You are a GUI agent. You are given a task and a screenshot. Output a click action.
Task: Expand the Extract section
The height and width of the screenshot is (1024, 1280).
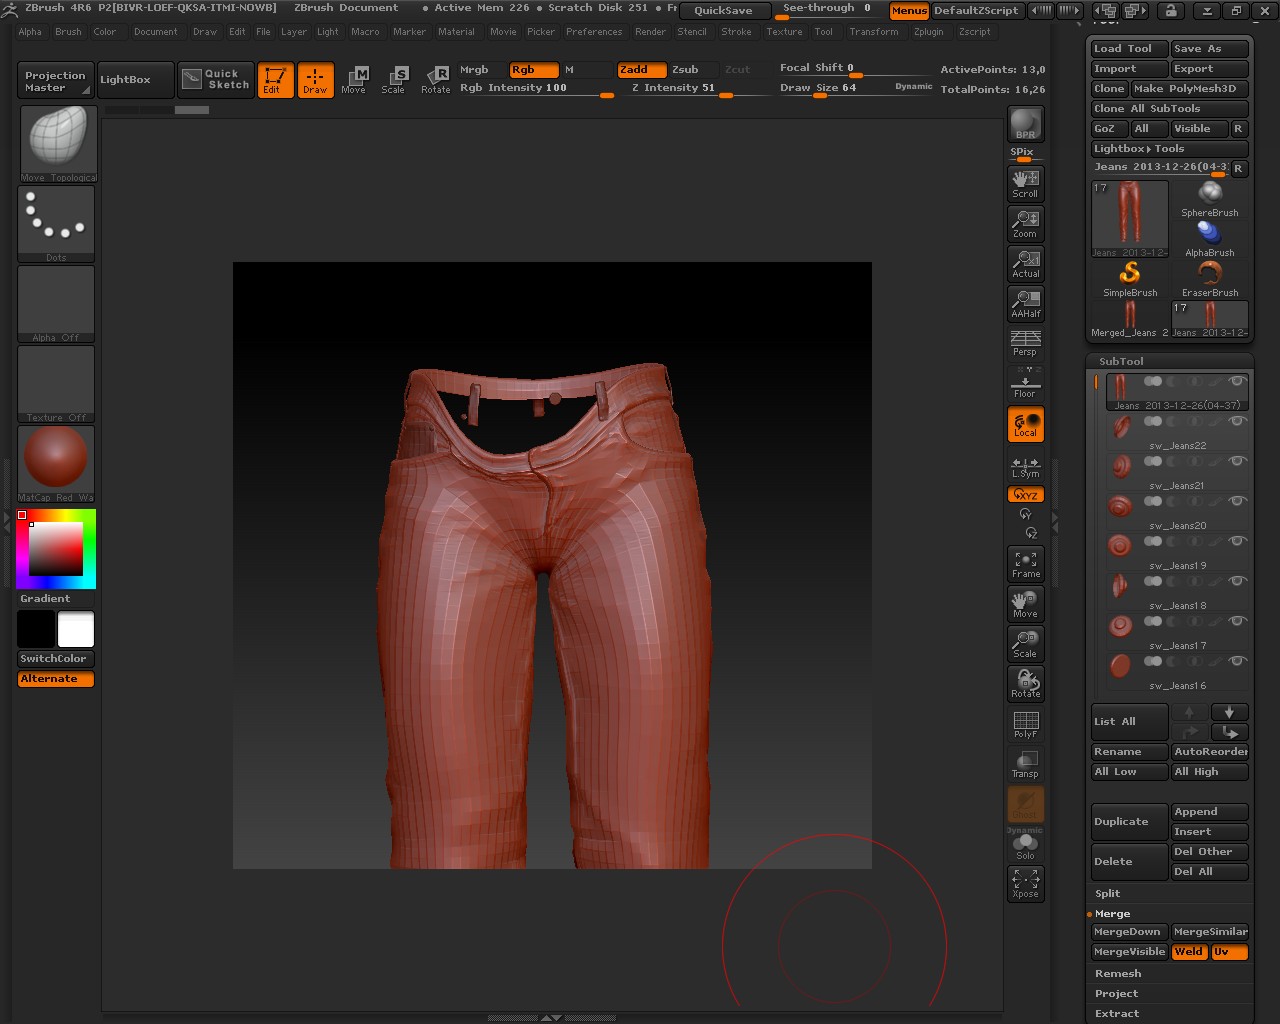coord(1116,1014)
